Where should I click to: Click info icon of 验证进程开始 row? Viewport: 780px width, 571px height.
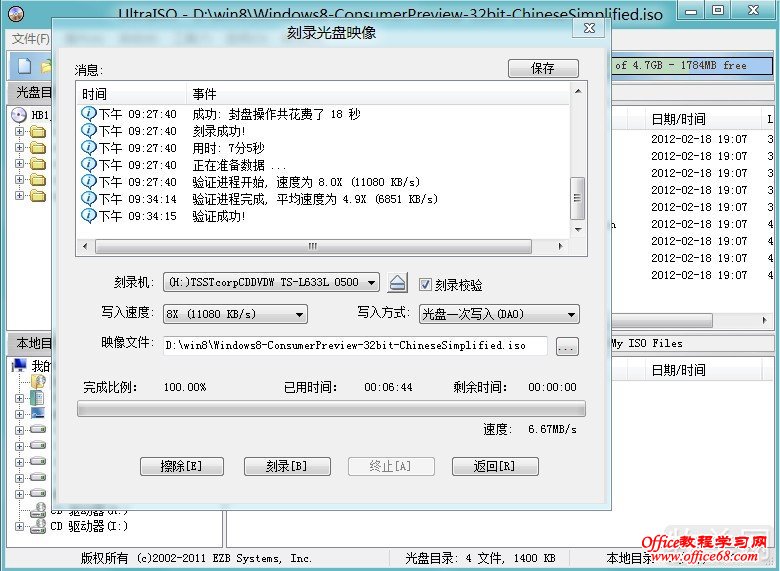(x=89, y=182)
